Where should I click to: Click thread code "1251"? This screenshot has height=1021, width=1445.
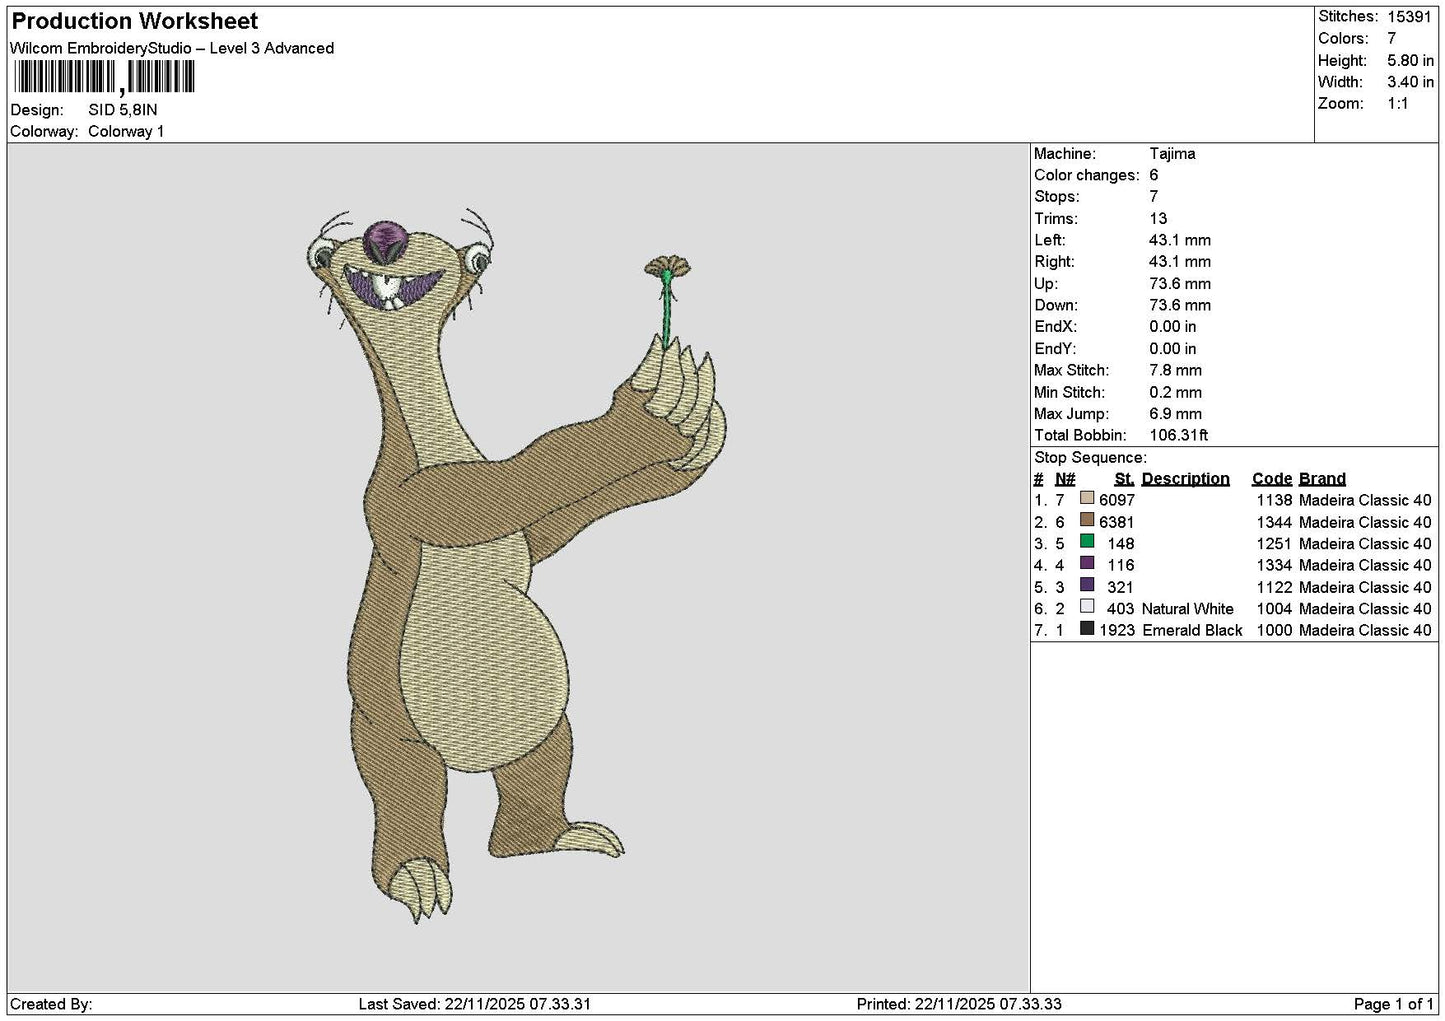(1275, 544)
